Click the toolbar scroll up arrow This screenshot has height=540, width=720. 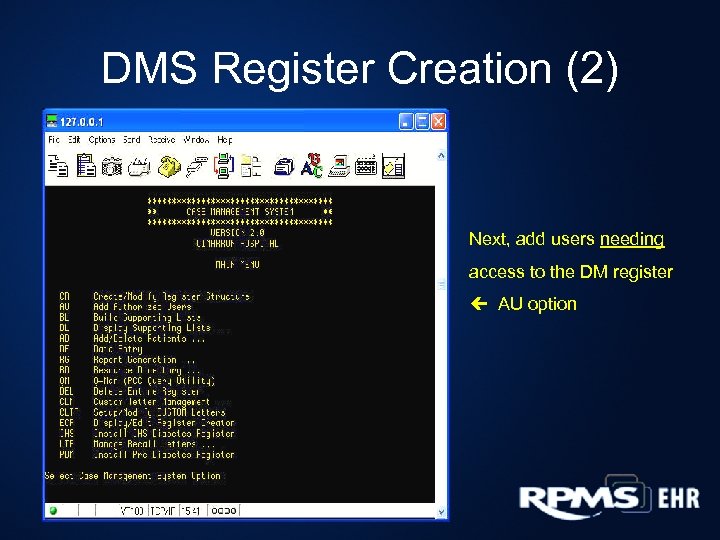coord(441,156)
